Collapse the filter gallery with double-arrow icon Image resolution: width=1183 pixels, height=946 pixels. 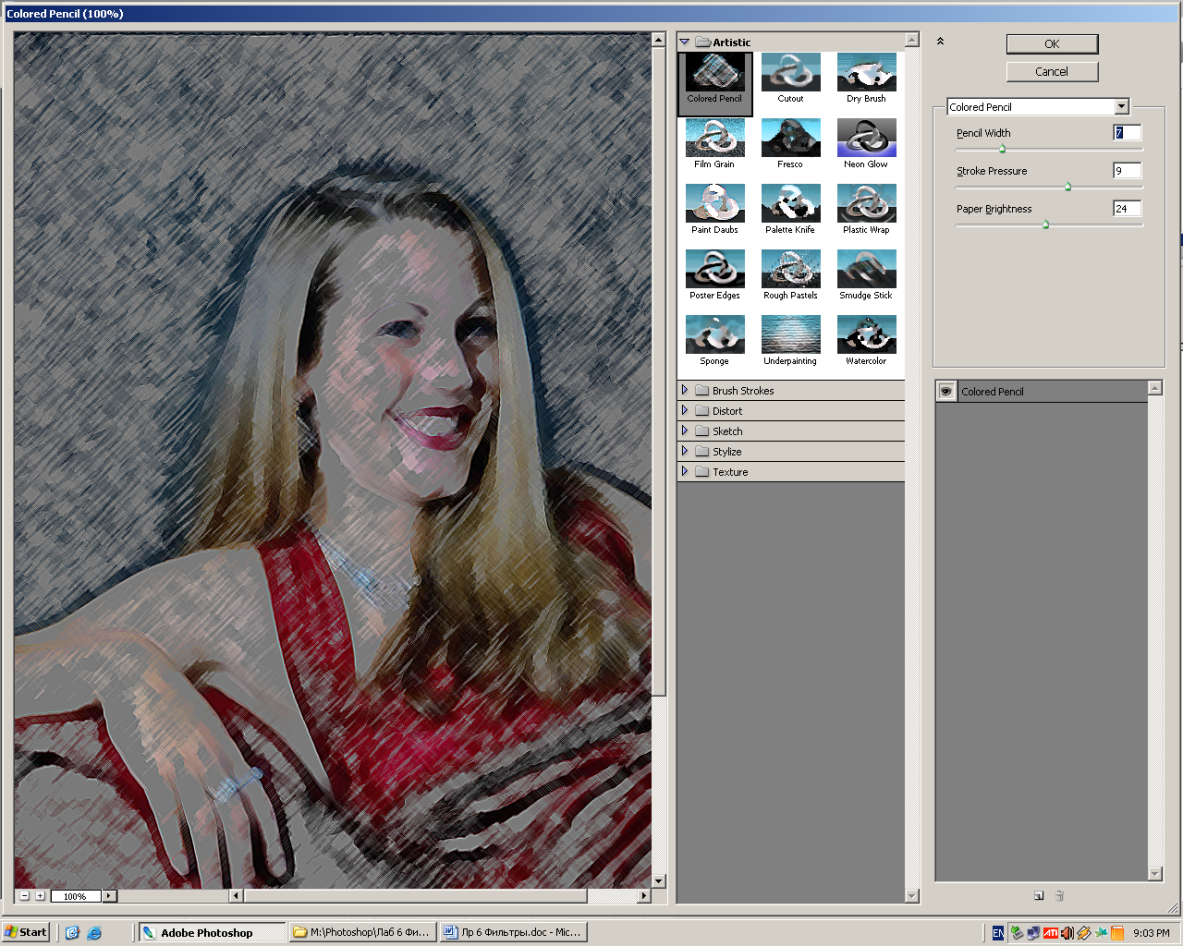pyautogui.click(x=940, y=41)
